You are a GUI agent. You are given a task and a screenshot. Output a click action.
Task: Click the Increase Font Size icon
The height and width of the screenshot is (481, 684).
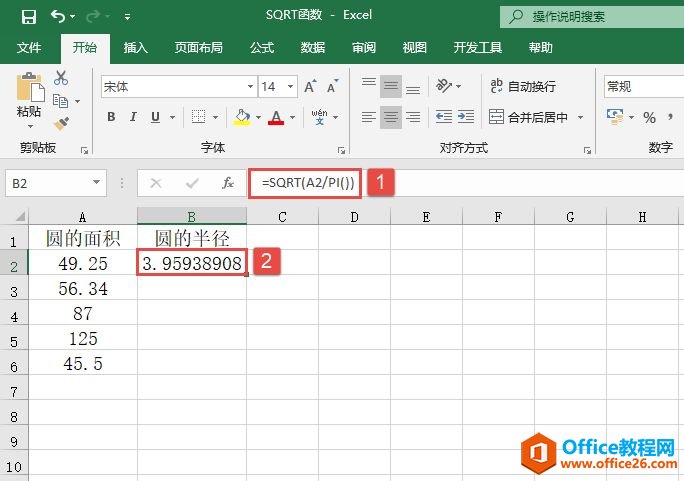(x=310, y=86)
